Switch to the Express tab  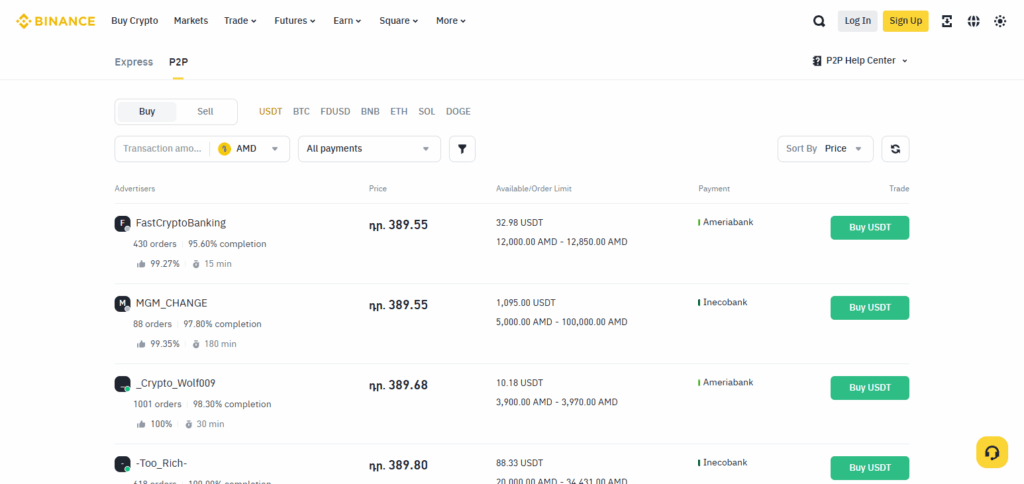[134, 62]
